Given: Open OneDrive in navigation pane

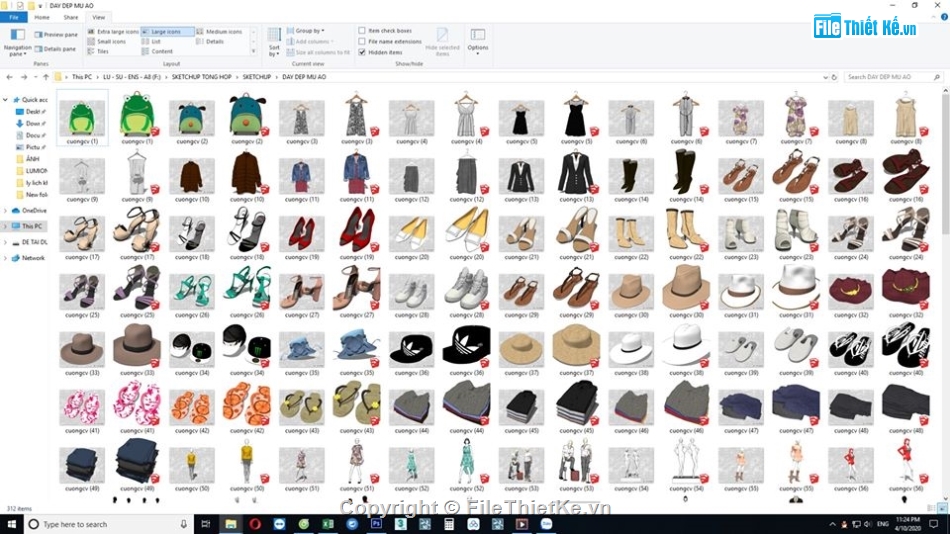Looking at the screenshot, I should click(x=34, y=210).
